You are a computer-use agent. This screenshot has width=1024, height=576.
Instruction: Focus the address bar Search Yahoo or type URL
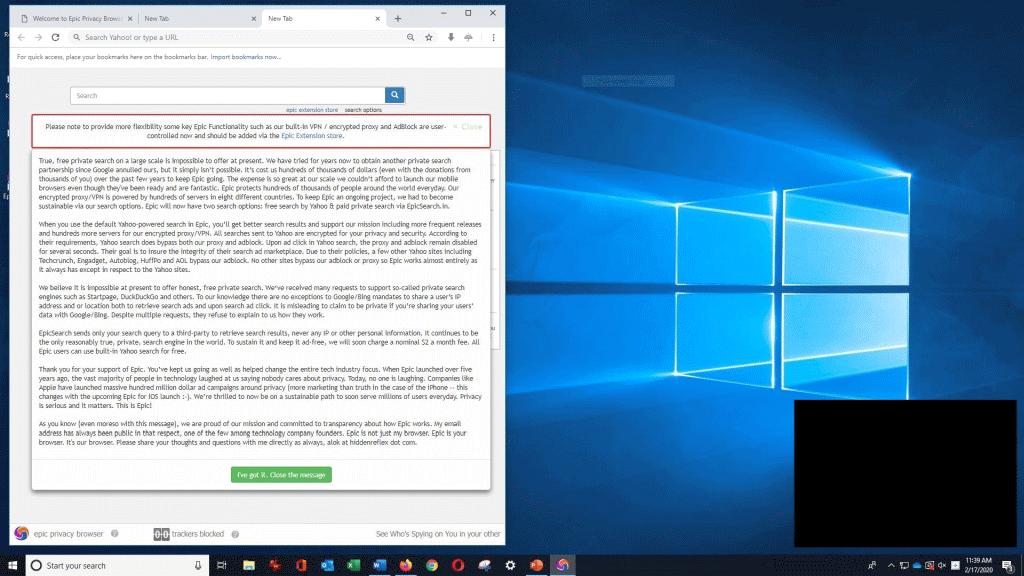coord(238,37)
